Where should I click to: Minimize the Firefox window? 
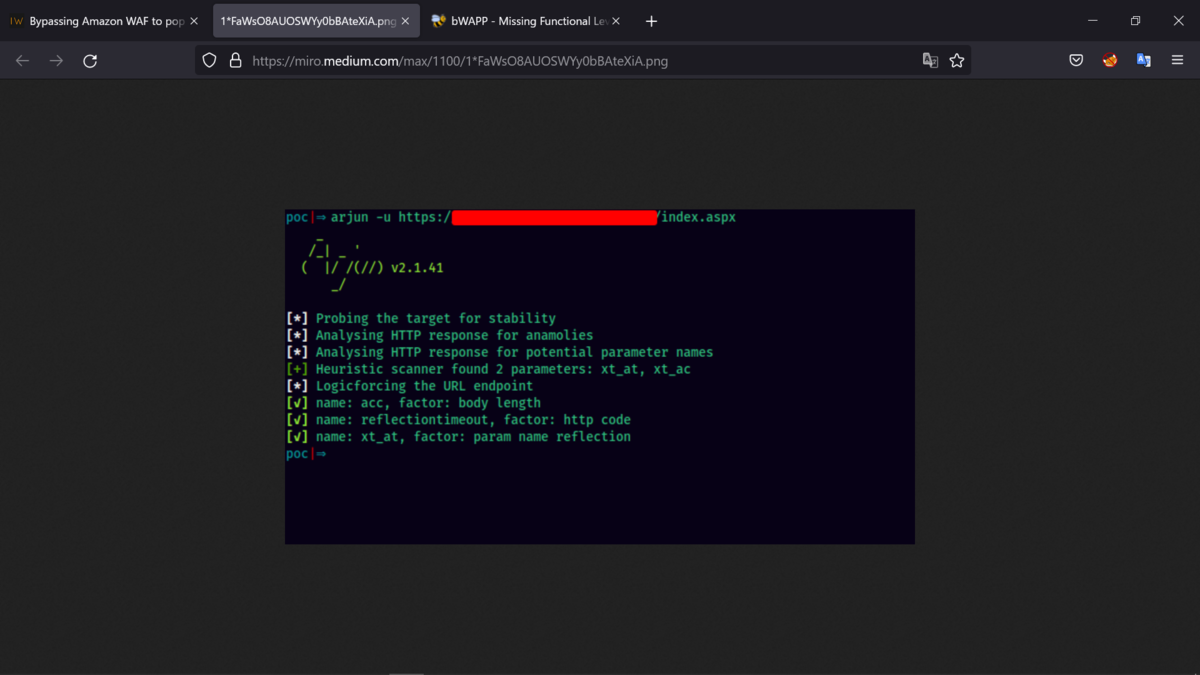1092,21
